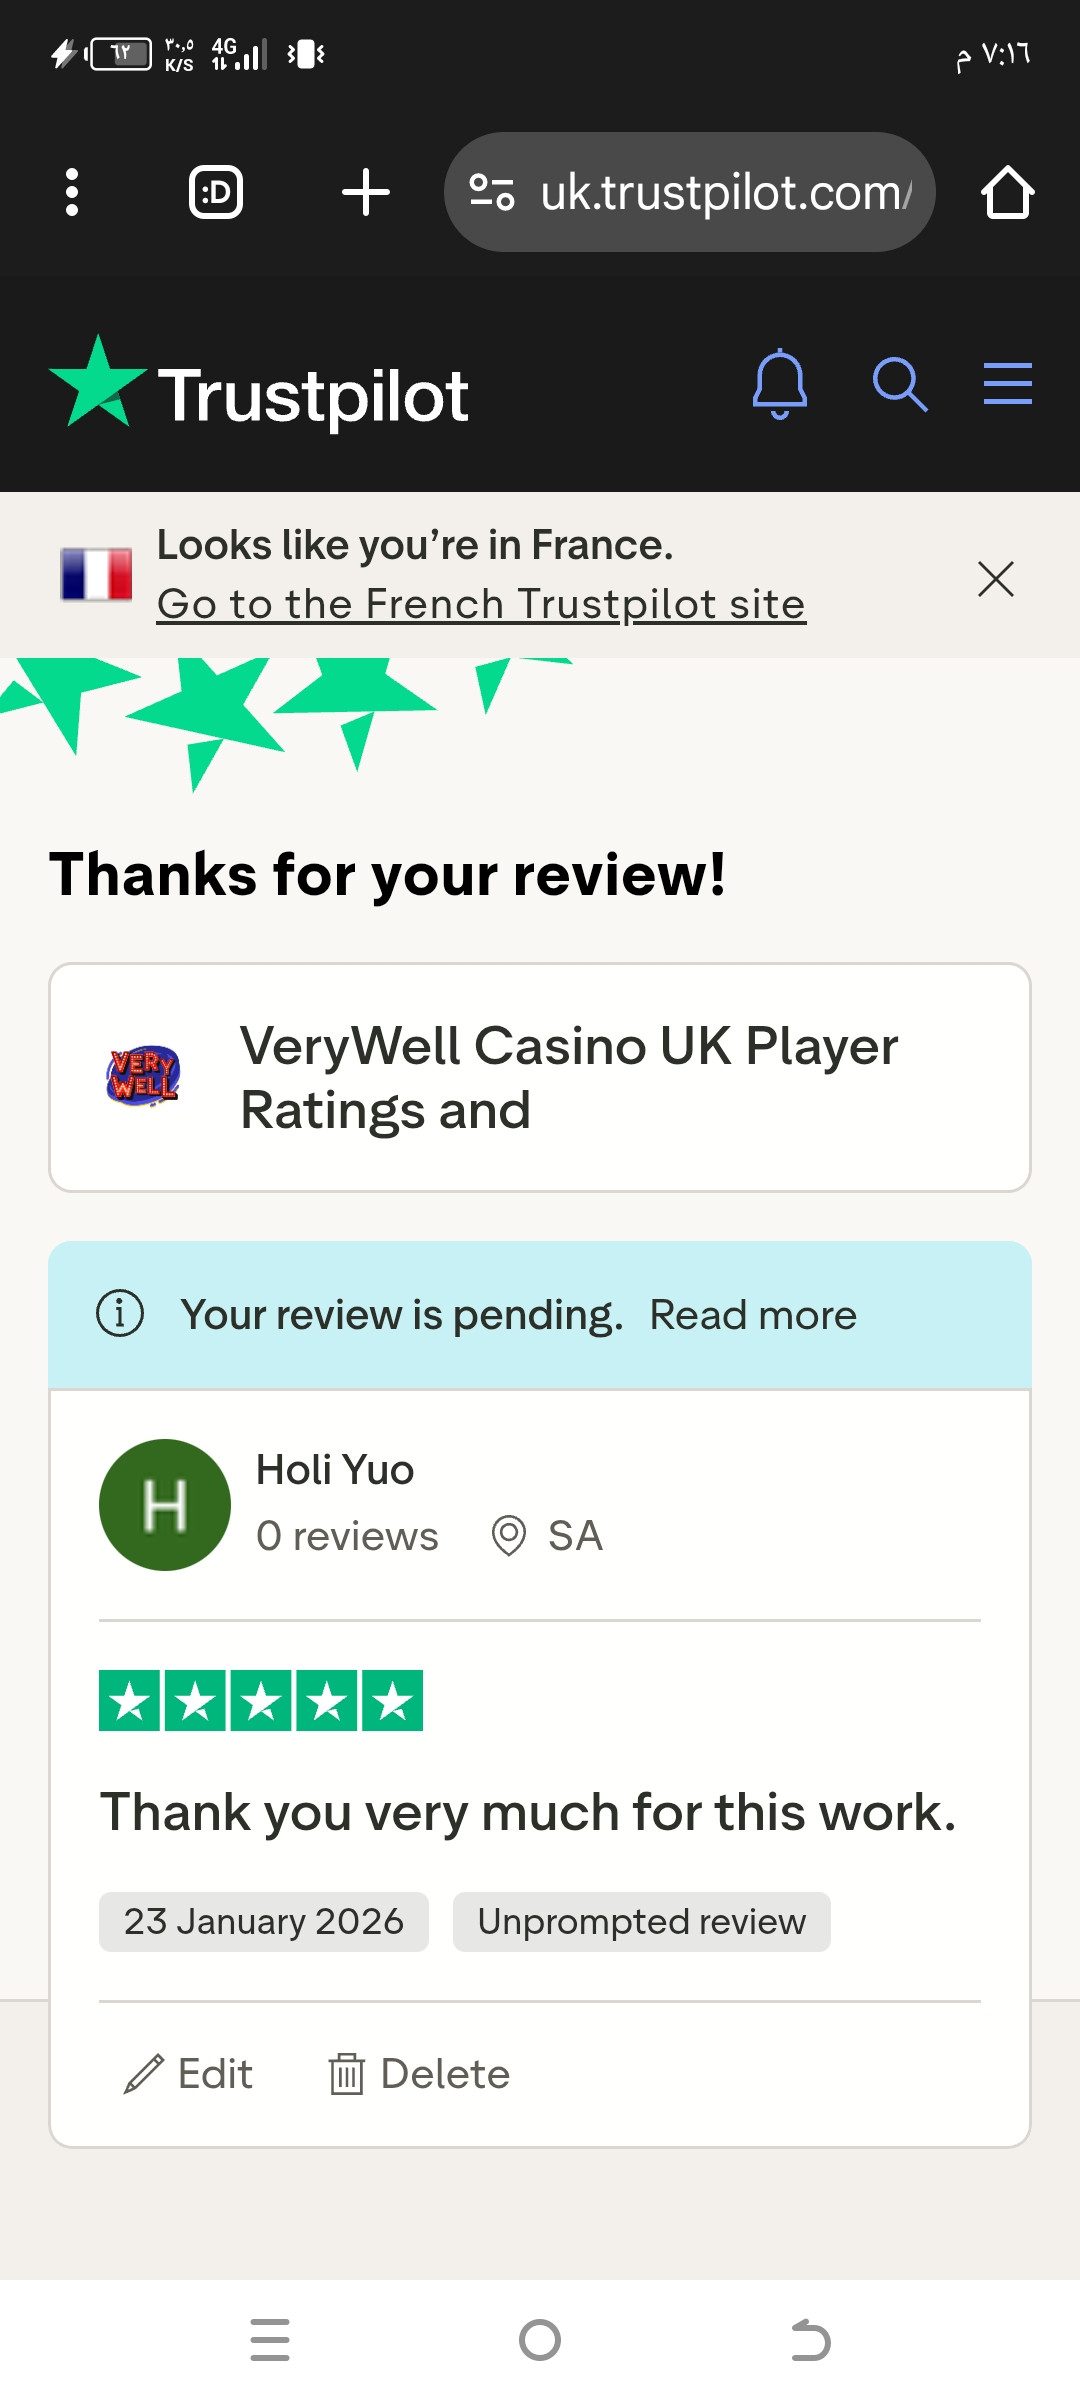This screenshot has height=2400, width=1080.
Task: Open Trustpilot notifications bell
Action: [x=780, y=384]
